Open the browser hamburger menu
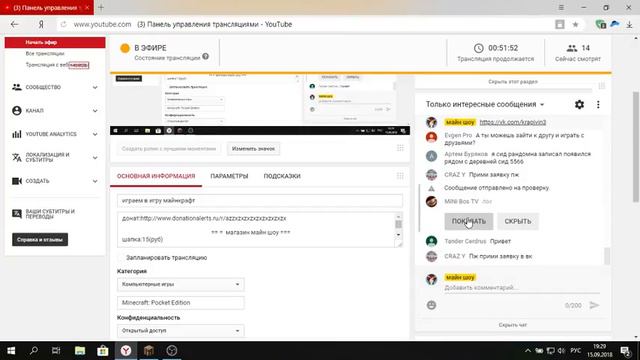640x360 pixels. [x=561, y=7]
